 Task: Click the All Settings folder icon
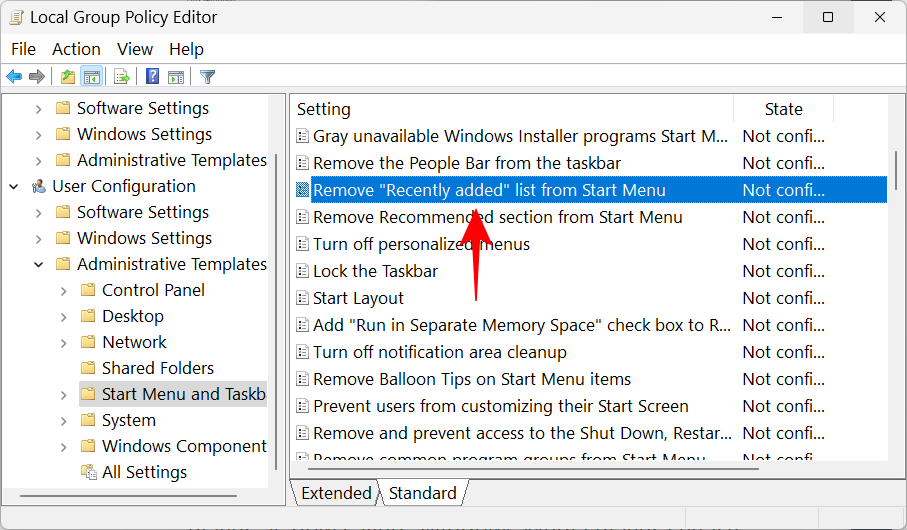[89, 472]
